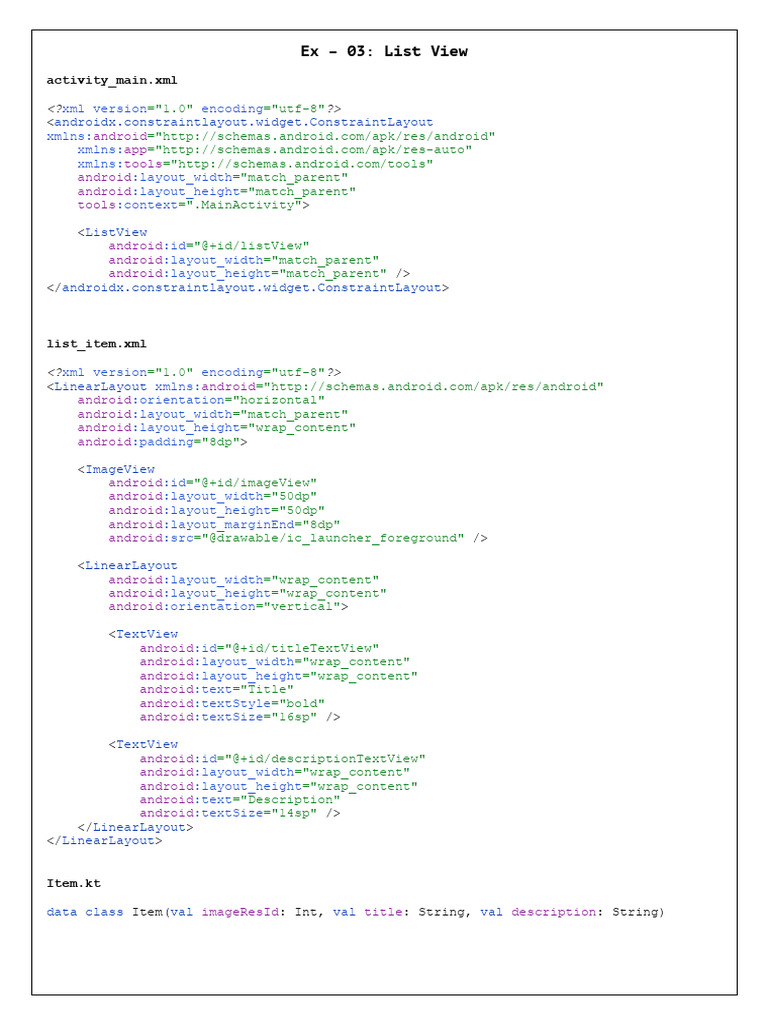This screenshot has width=768, height=1024.
Task: Click the android:textStyle="bold" line
Action: tap(232, 704)
